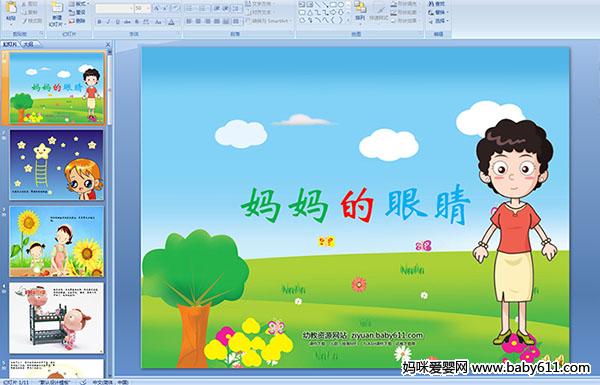
Task: Click the Paste icon in the ribbon
Action: click(x=11, y=11)
